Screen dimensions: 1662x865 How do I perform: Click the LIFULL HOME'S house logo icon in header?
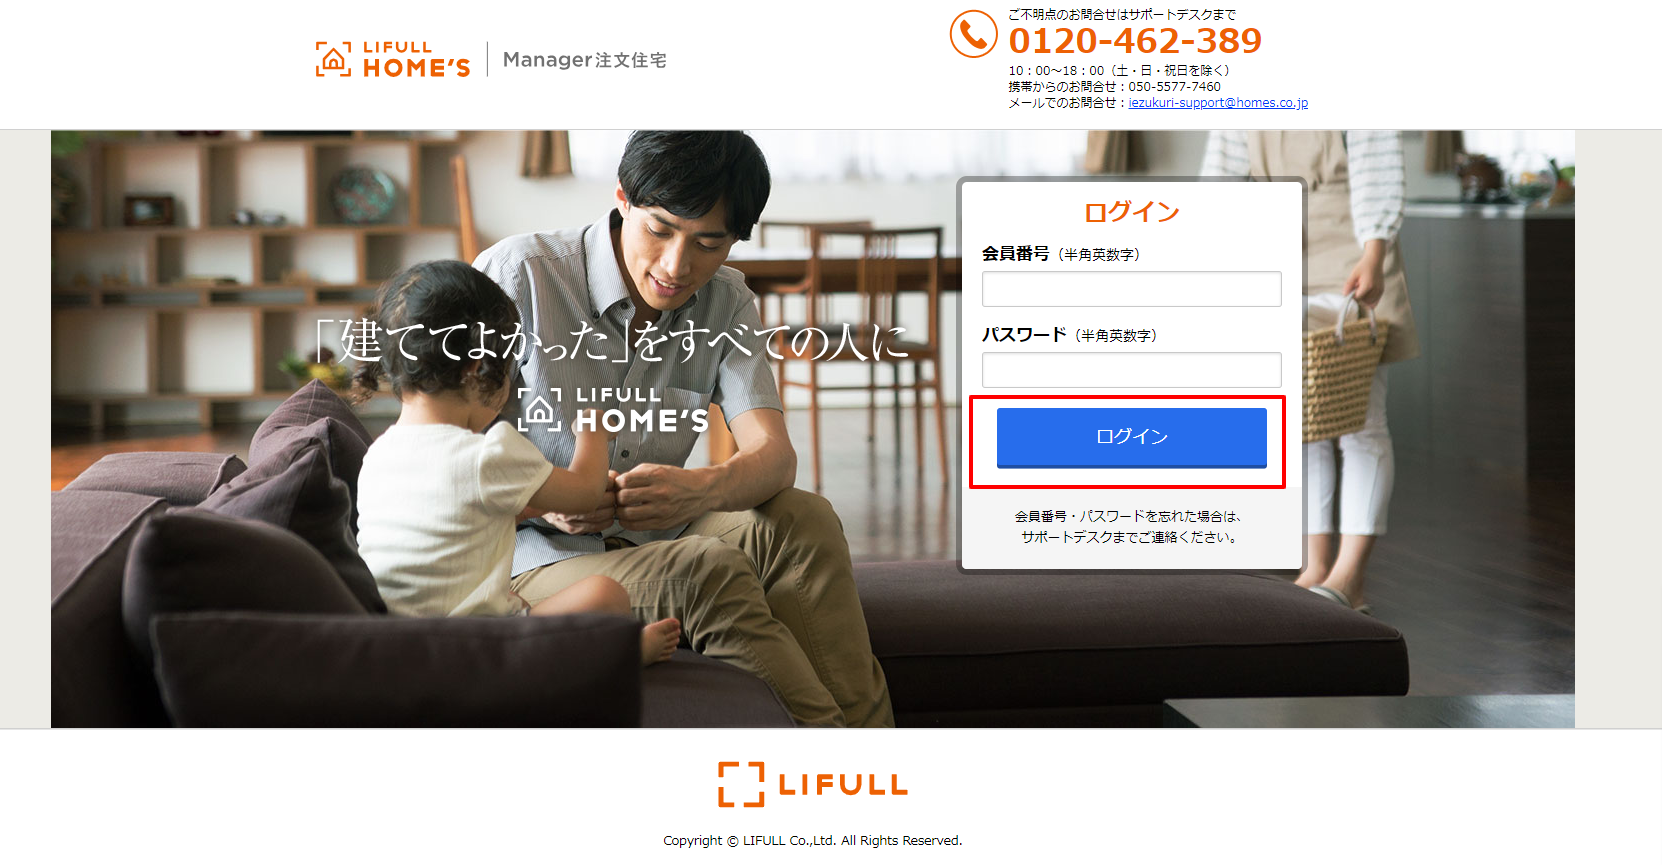tap(334, 59)
